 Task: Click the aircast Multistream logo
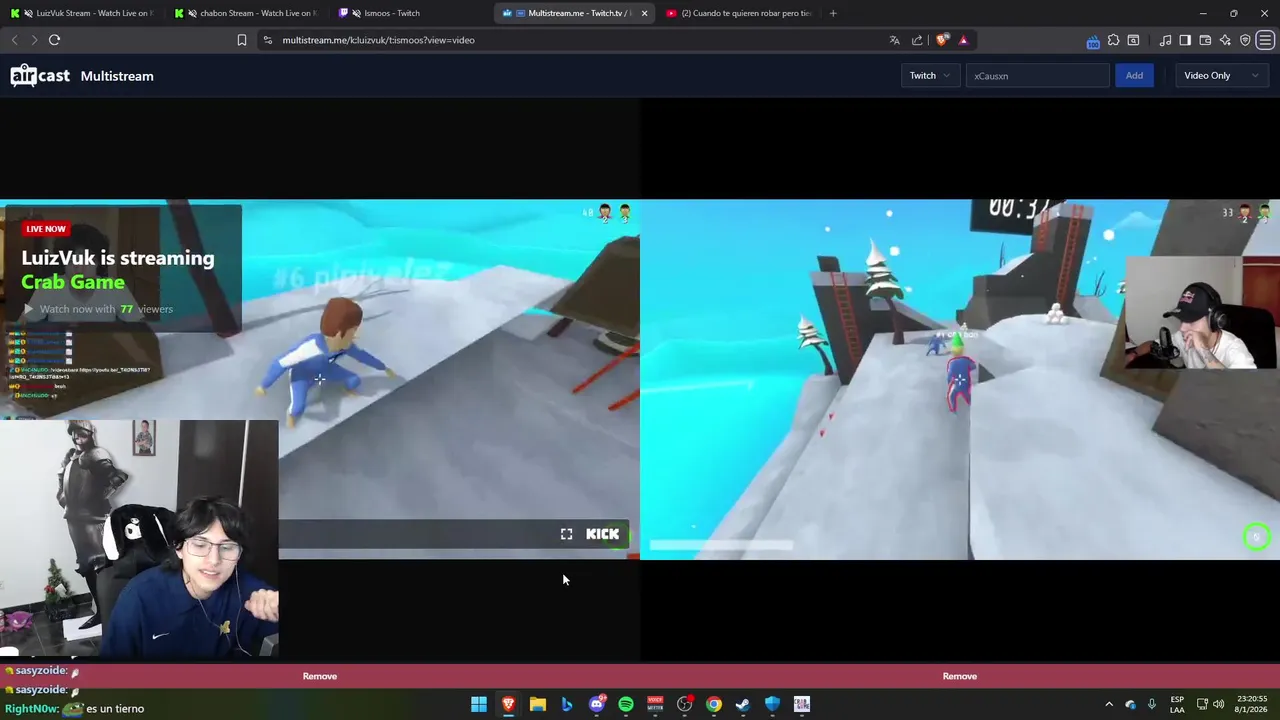82,76
